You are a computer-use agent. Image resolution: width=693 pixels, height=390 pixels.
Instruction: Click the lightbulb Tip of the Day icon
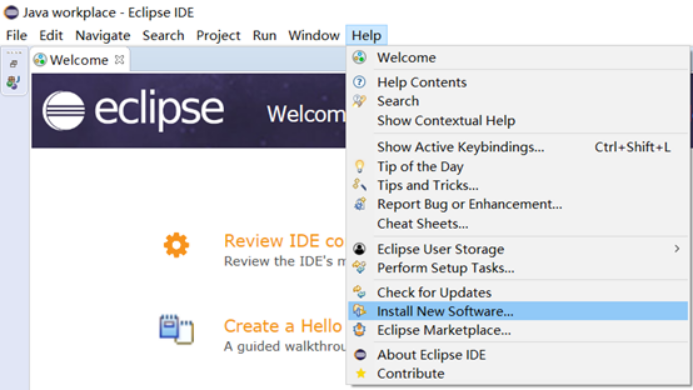(x=359, y=167)
